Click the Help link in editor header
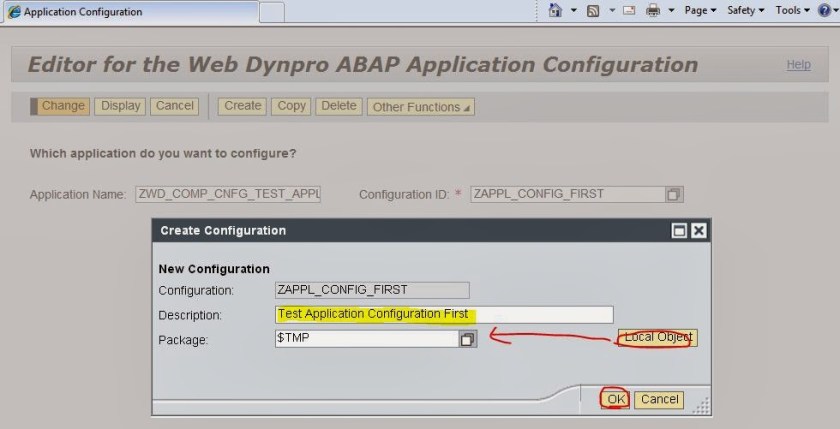Screen dimensions: 840x429 click(798, 65)
